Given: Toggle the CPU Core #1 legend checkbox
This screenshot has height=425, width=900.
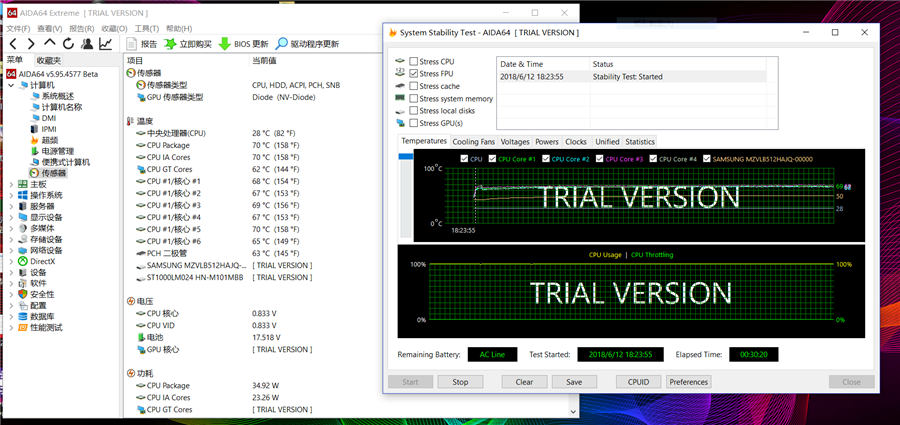Looking at the screenshot, I should 492,159.
